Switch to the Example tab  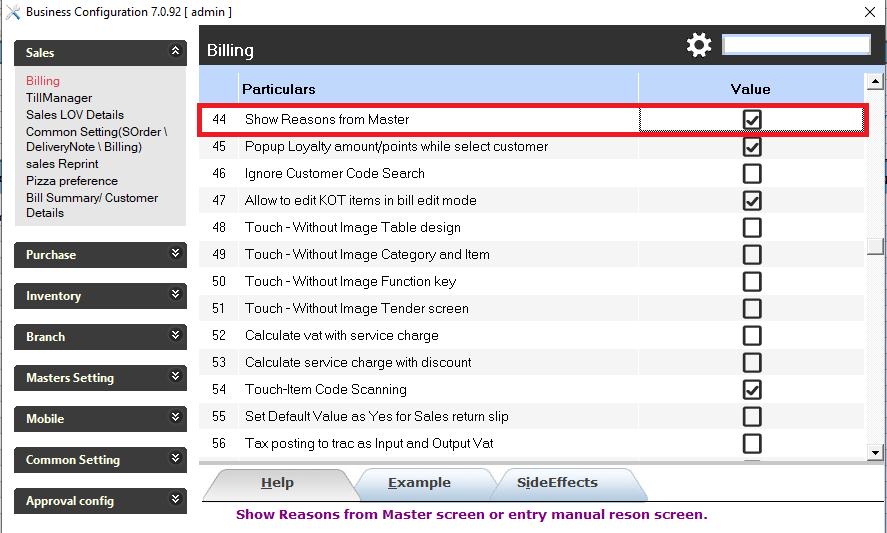[419, 483]
